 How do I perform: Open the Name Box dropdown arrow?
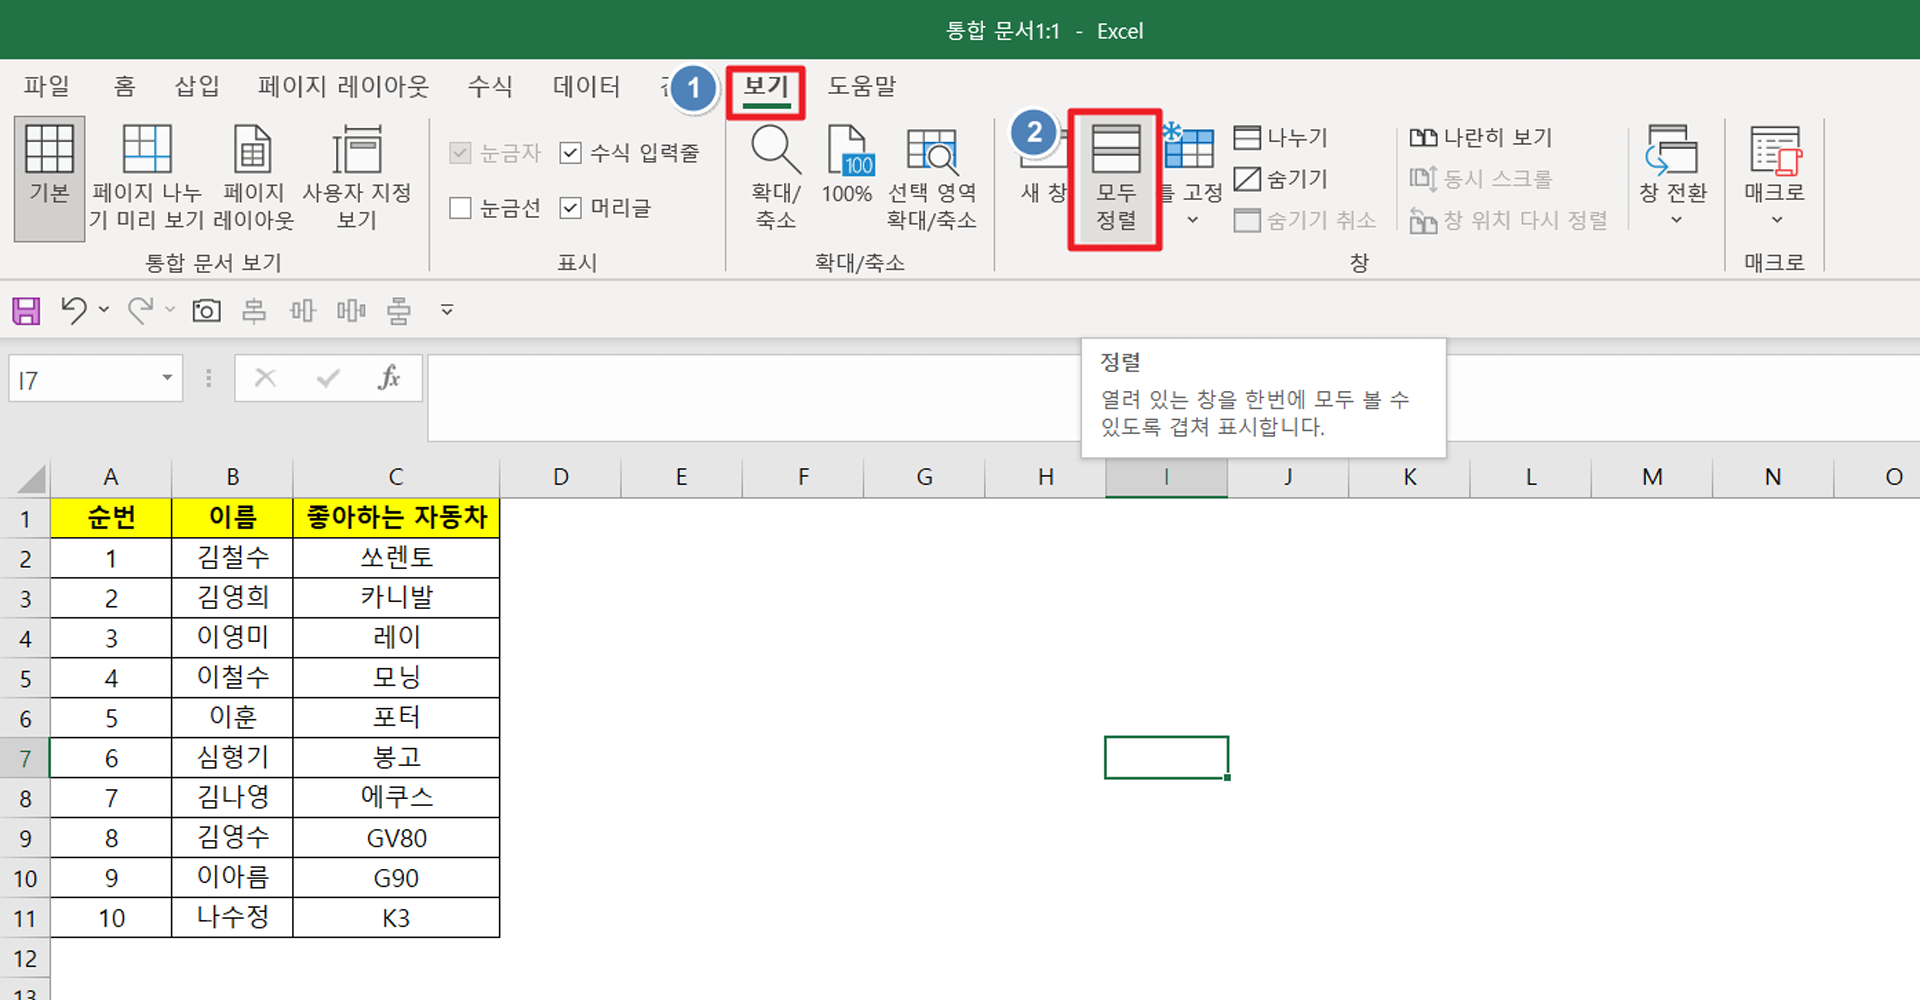(x=167, y=378)
